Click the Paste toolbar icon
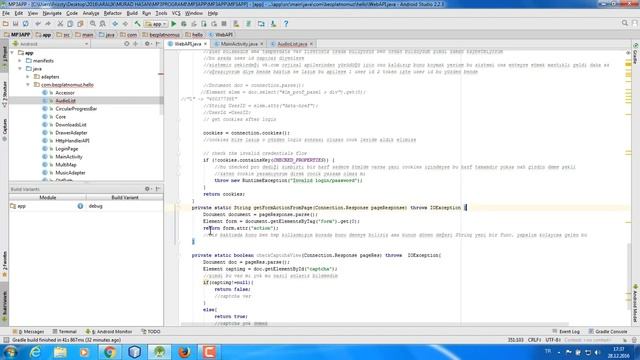 [80, 24]
